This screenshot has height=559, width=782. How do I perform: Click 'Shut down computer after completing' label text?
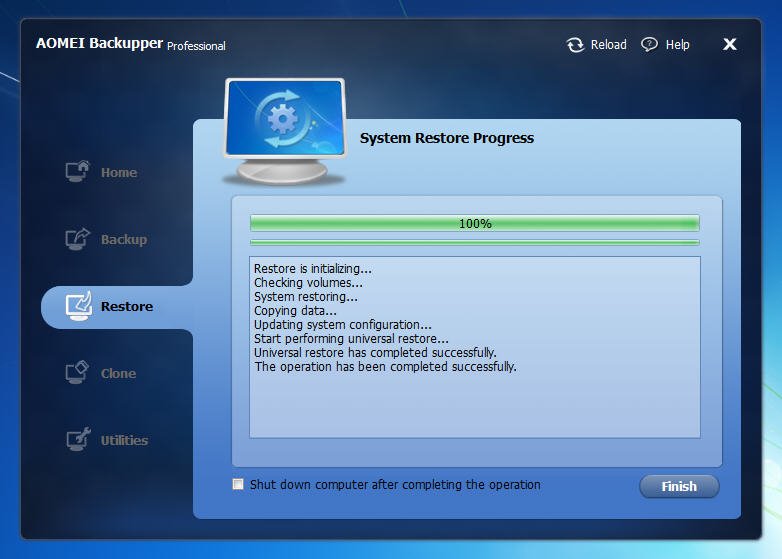tap(395, 485)
